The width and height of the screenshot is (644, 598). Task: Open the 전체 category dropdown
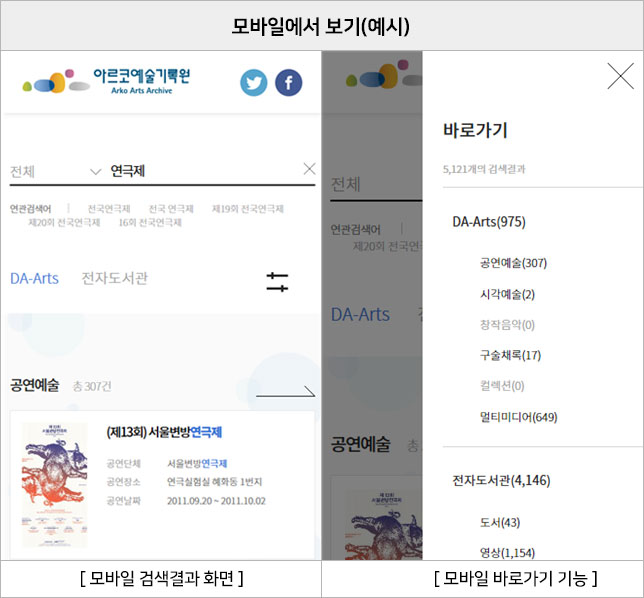55,171
